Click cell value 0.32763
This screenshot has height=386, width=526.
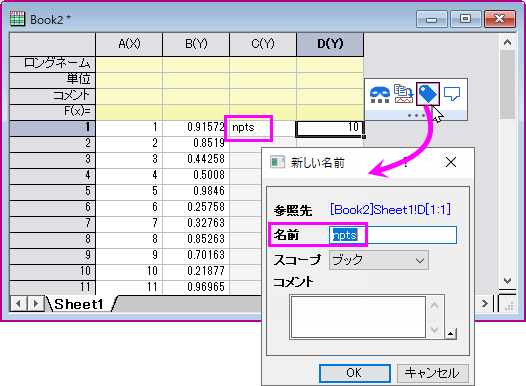pos(196,223)
